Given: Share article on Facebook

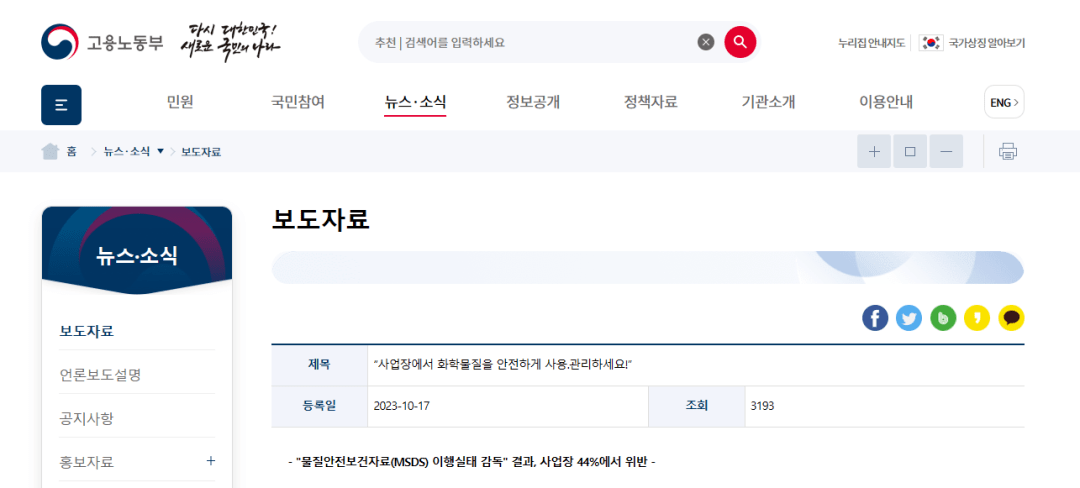Looking at the screenshot, I should [x=875, y=318].
